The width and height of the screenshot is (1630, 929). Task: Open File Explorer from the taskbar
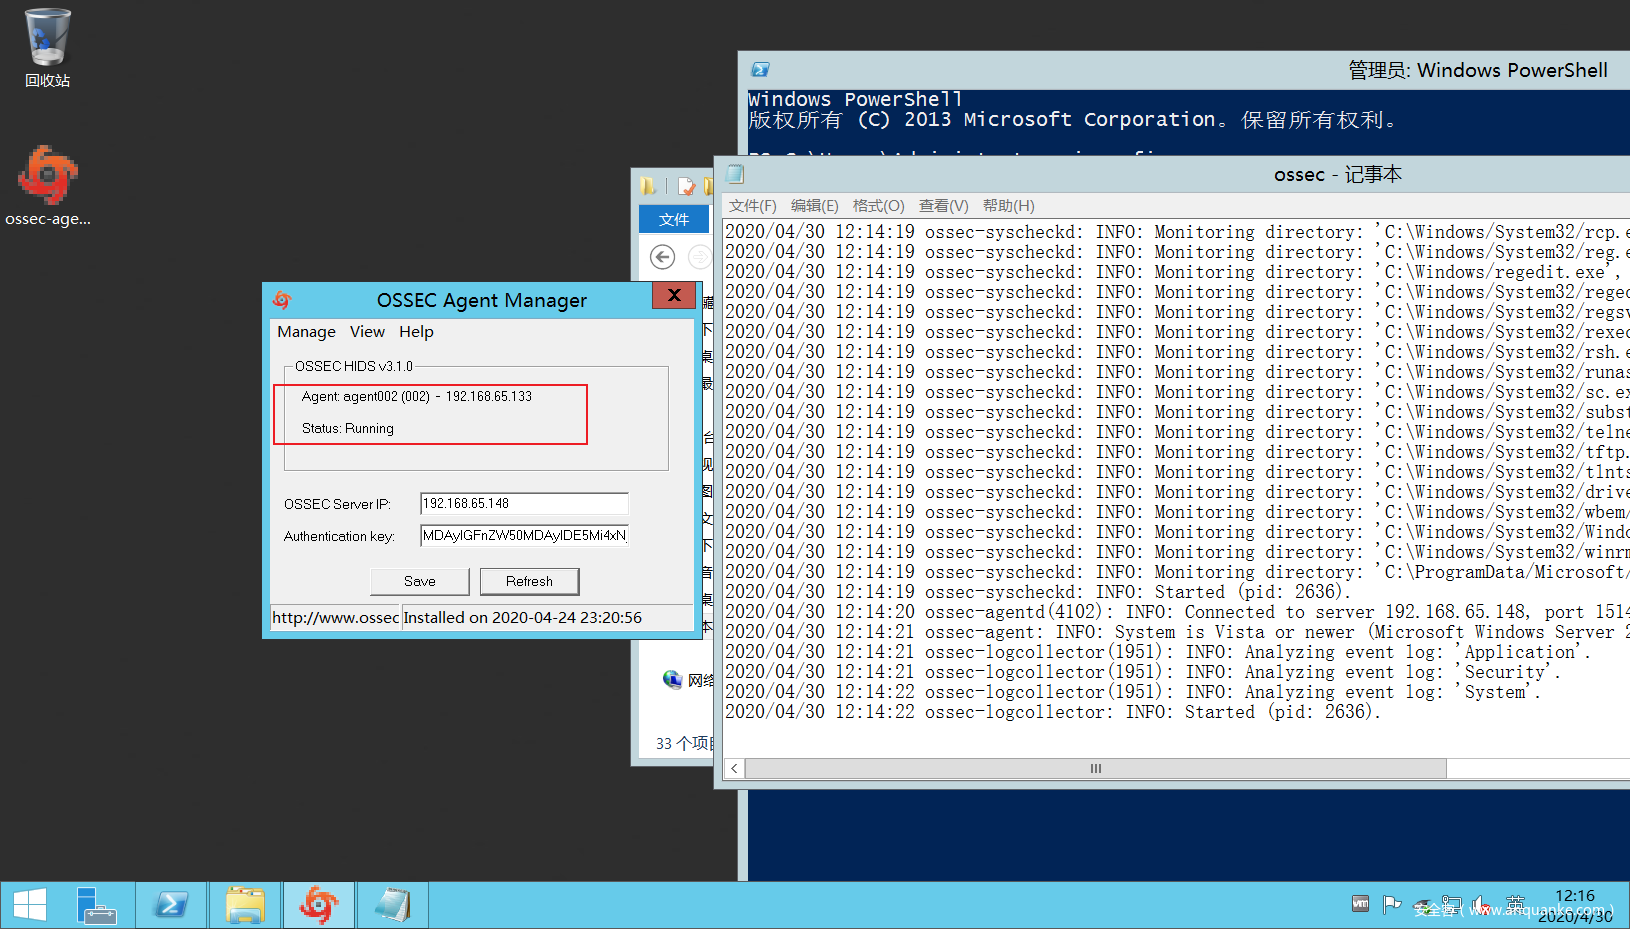pyautogui.click(x=245, y=905)
